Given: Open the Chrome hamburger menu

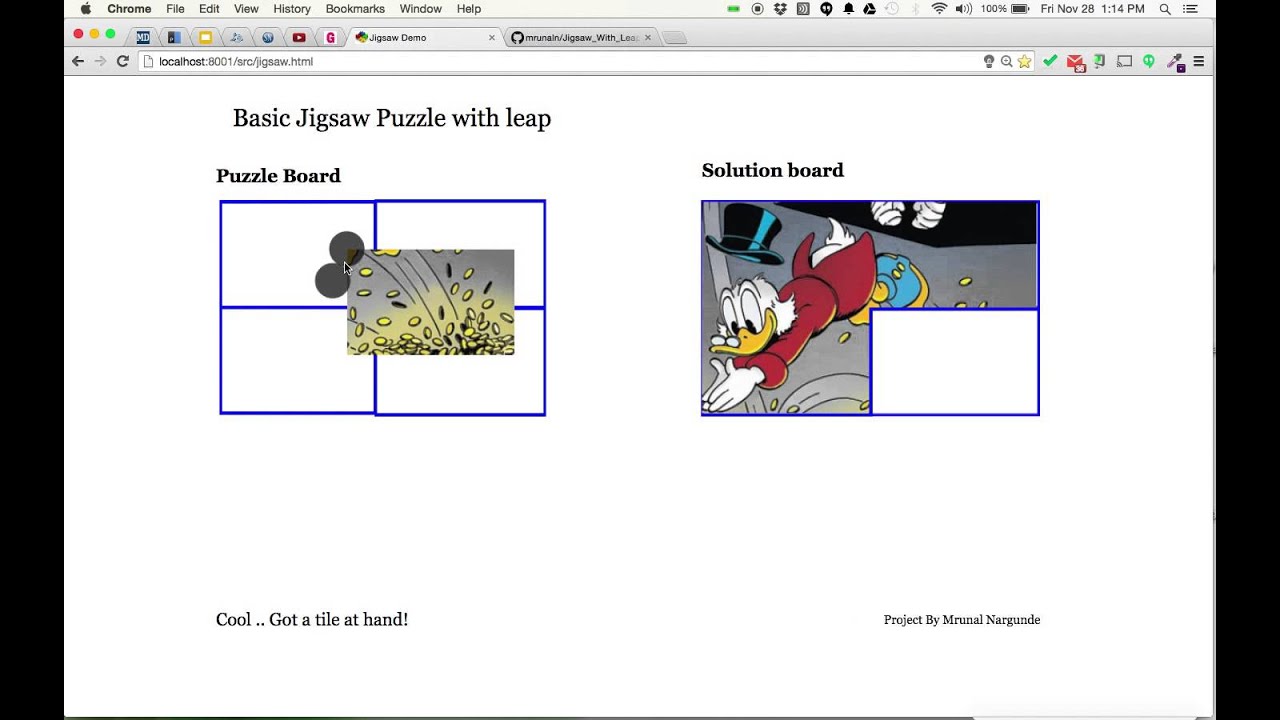Looking at the screenshot, I should pyautogui.click(x=1199, y=61).
